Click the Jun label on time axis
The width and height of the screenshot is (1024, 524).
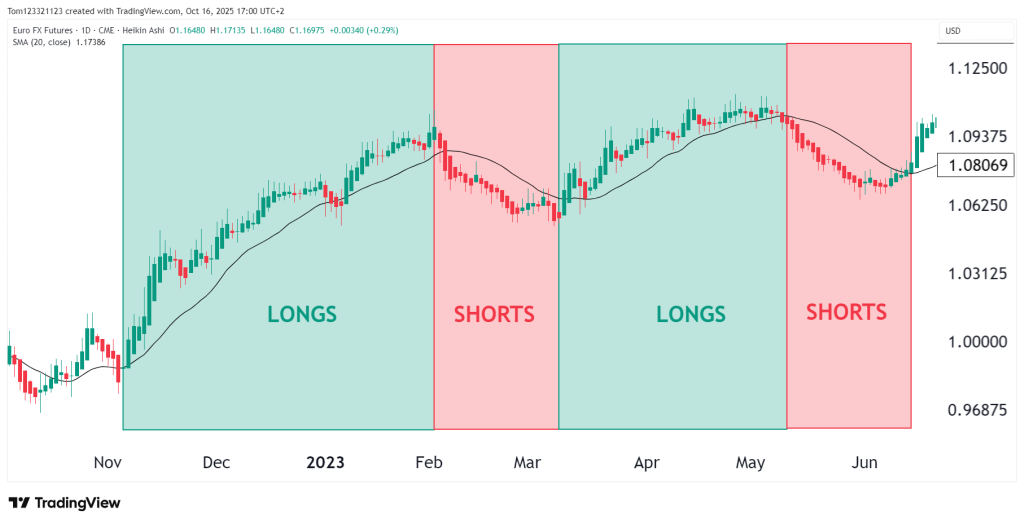[864, 463]
